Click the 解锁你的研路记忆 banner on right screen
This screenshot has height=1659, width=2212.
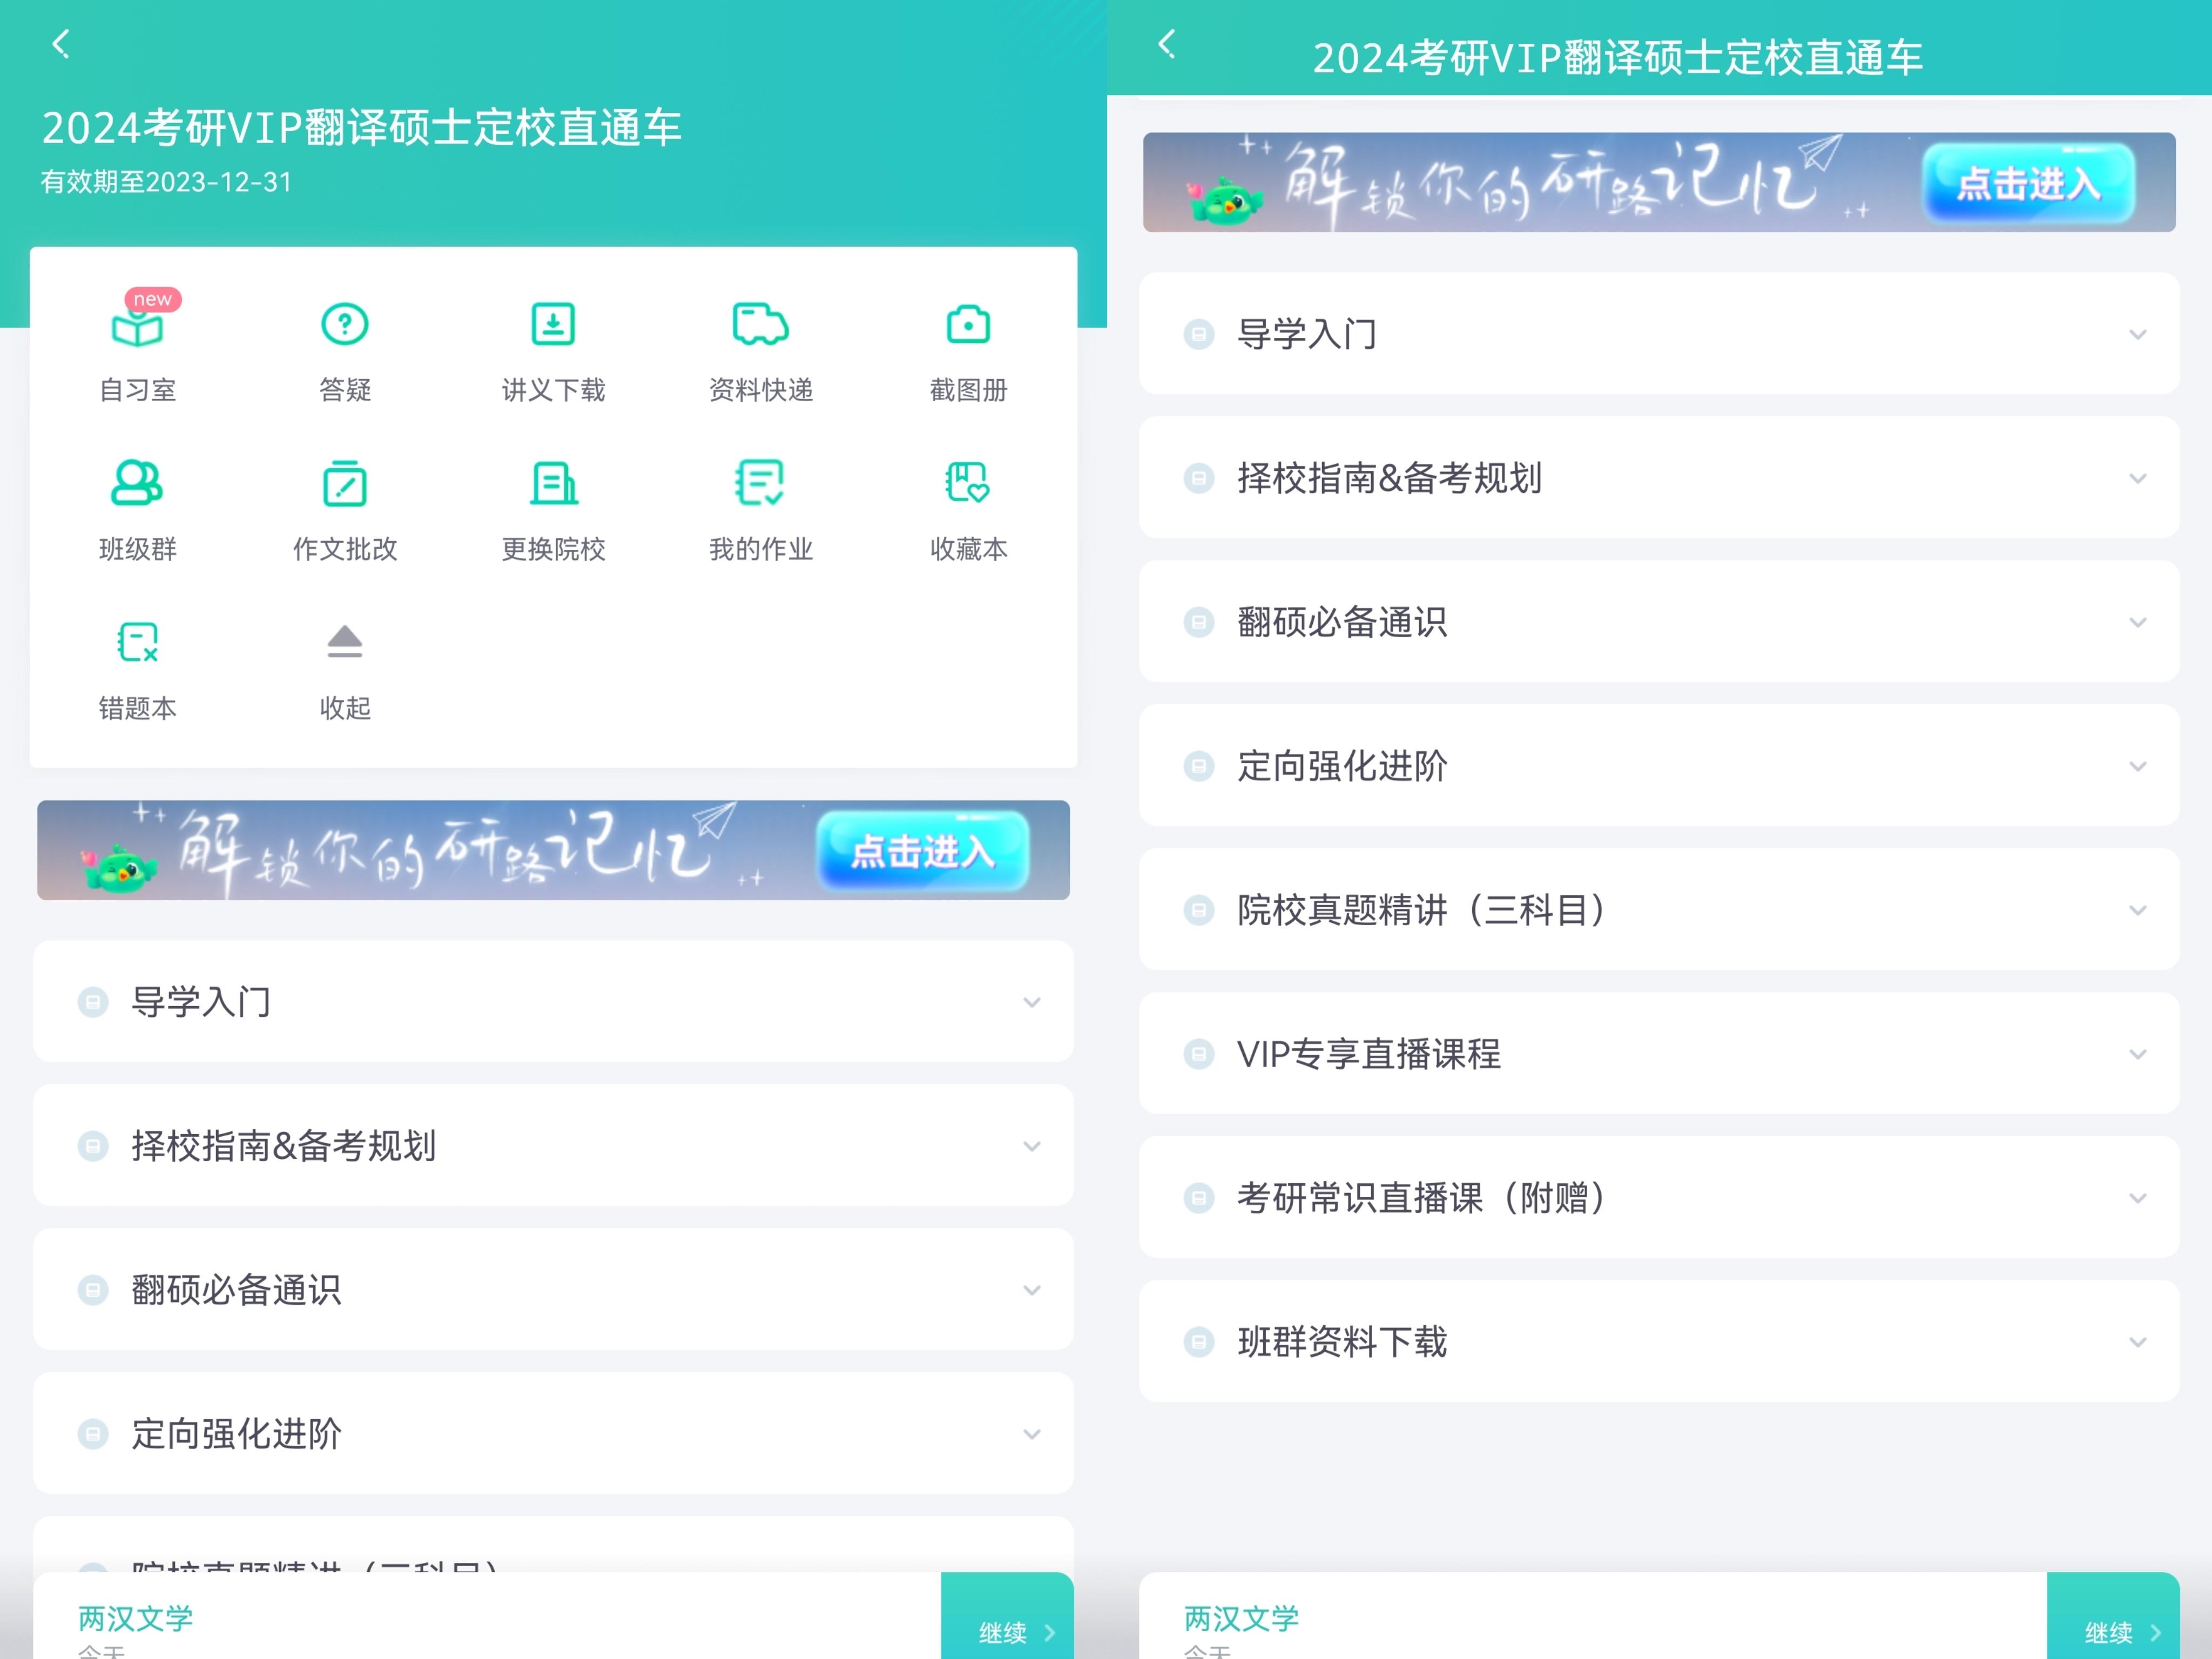pyautogui.click(x=1659, y=182)
